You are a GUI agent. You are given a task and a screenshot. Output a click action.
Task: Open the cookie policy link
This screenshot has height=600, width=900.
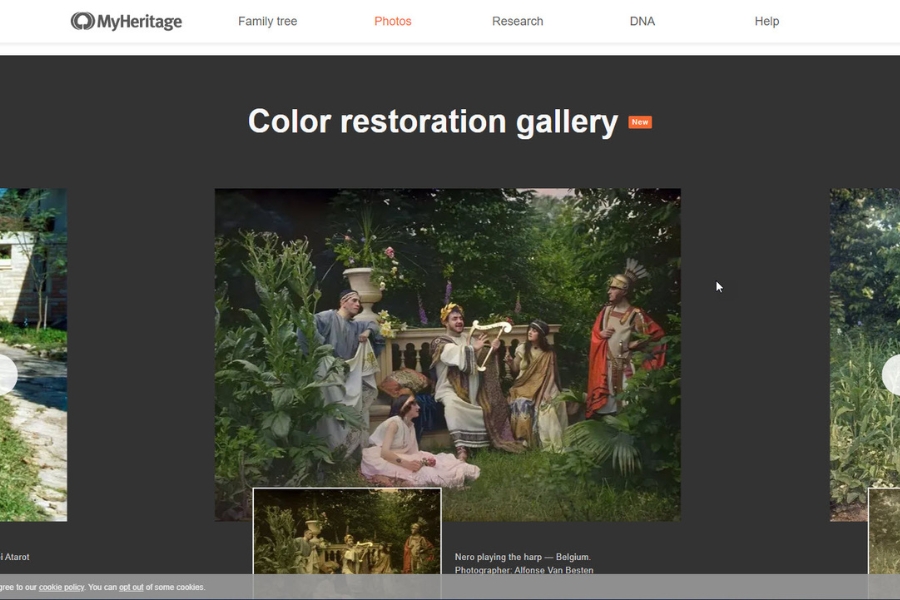(x=61, y=587)
